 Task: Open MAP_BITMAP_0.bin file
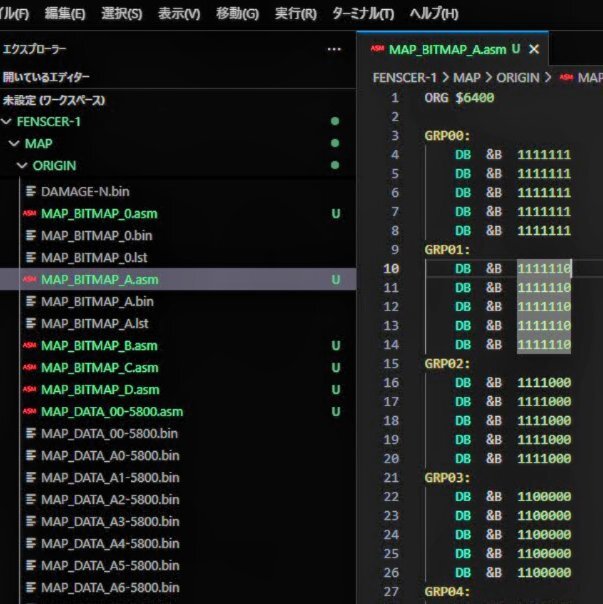96,235
